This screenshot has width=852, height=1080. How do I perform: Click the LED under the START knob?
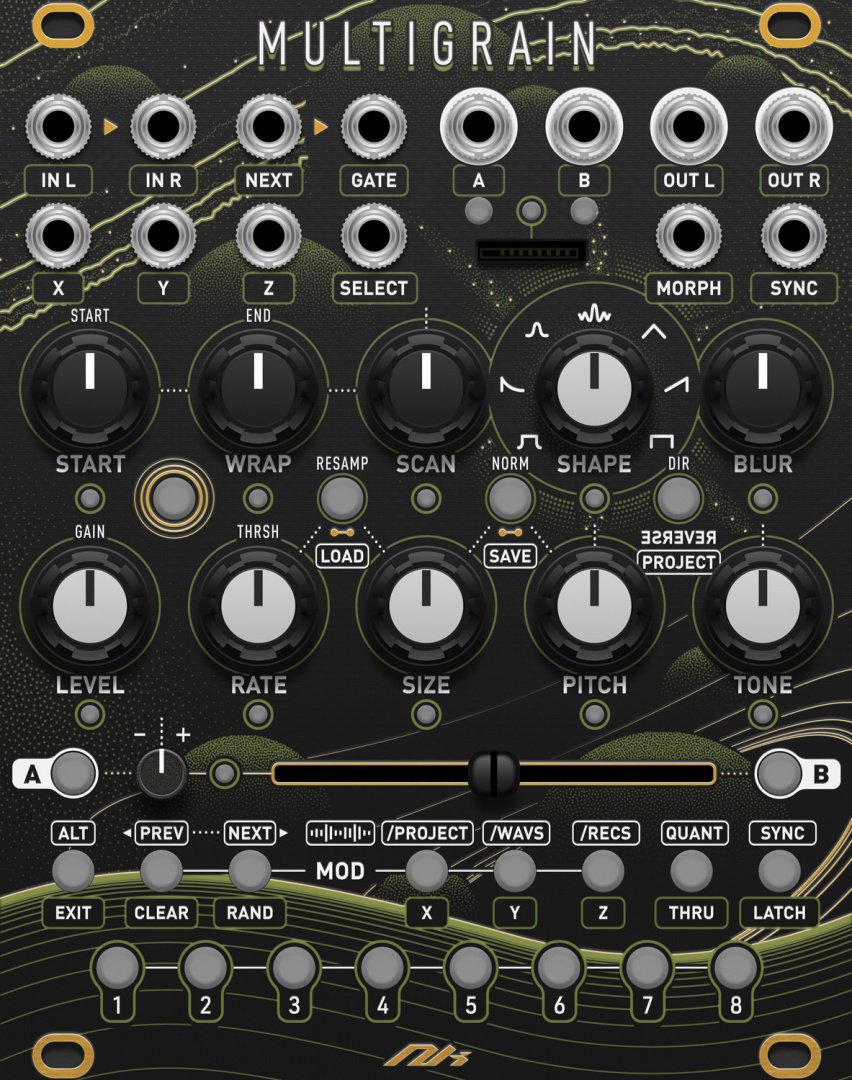click(90, 498)
